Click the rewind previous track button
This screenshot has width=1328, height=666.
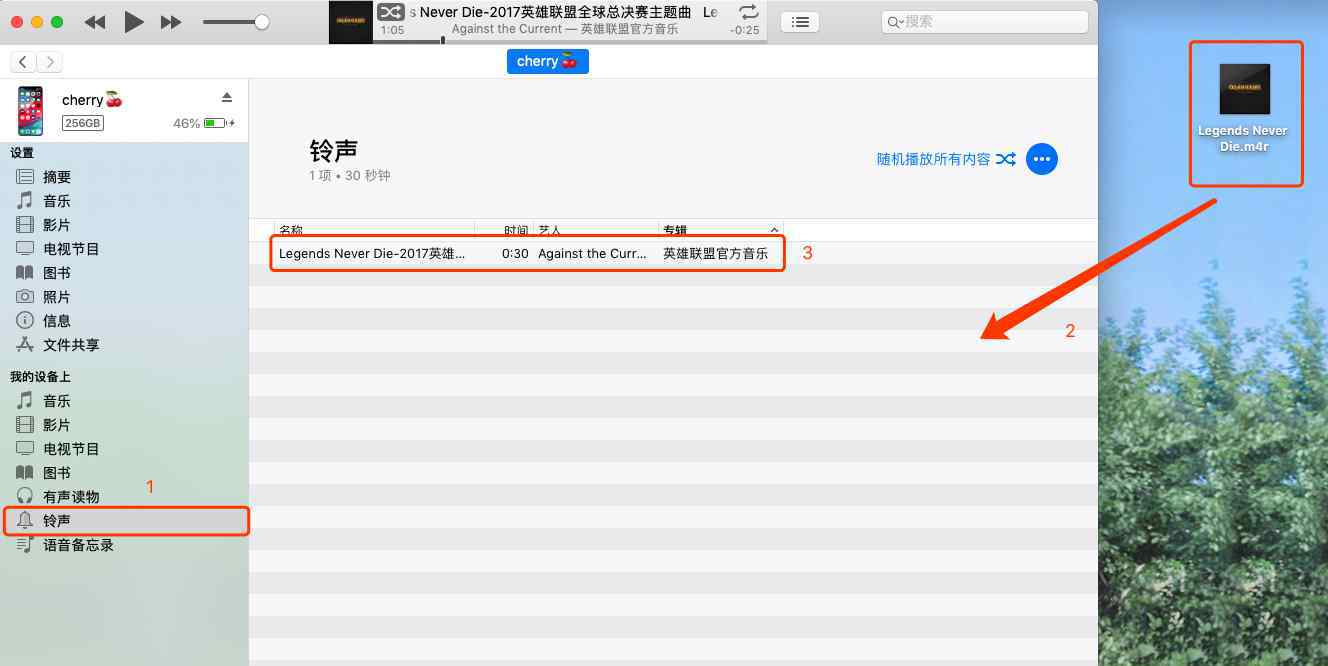pos(95,22)
